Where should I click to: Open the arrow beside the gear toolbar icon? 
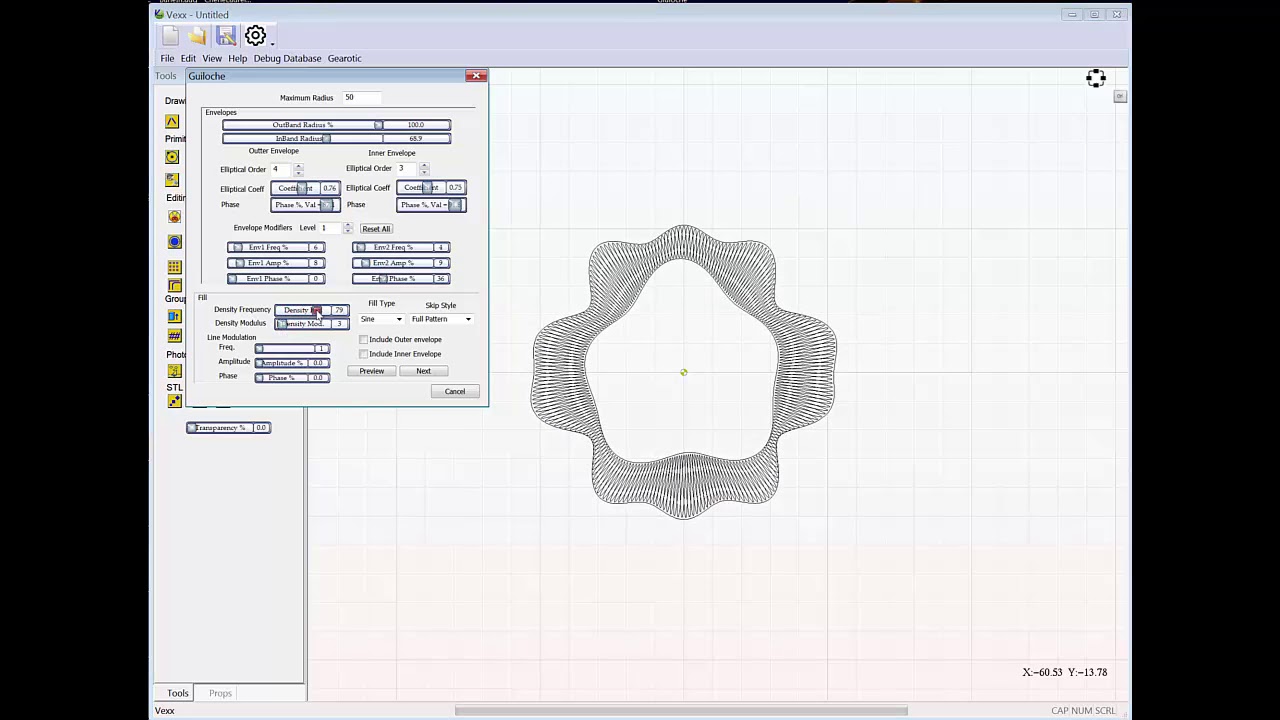coord(272,43)
